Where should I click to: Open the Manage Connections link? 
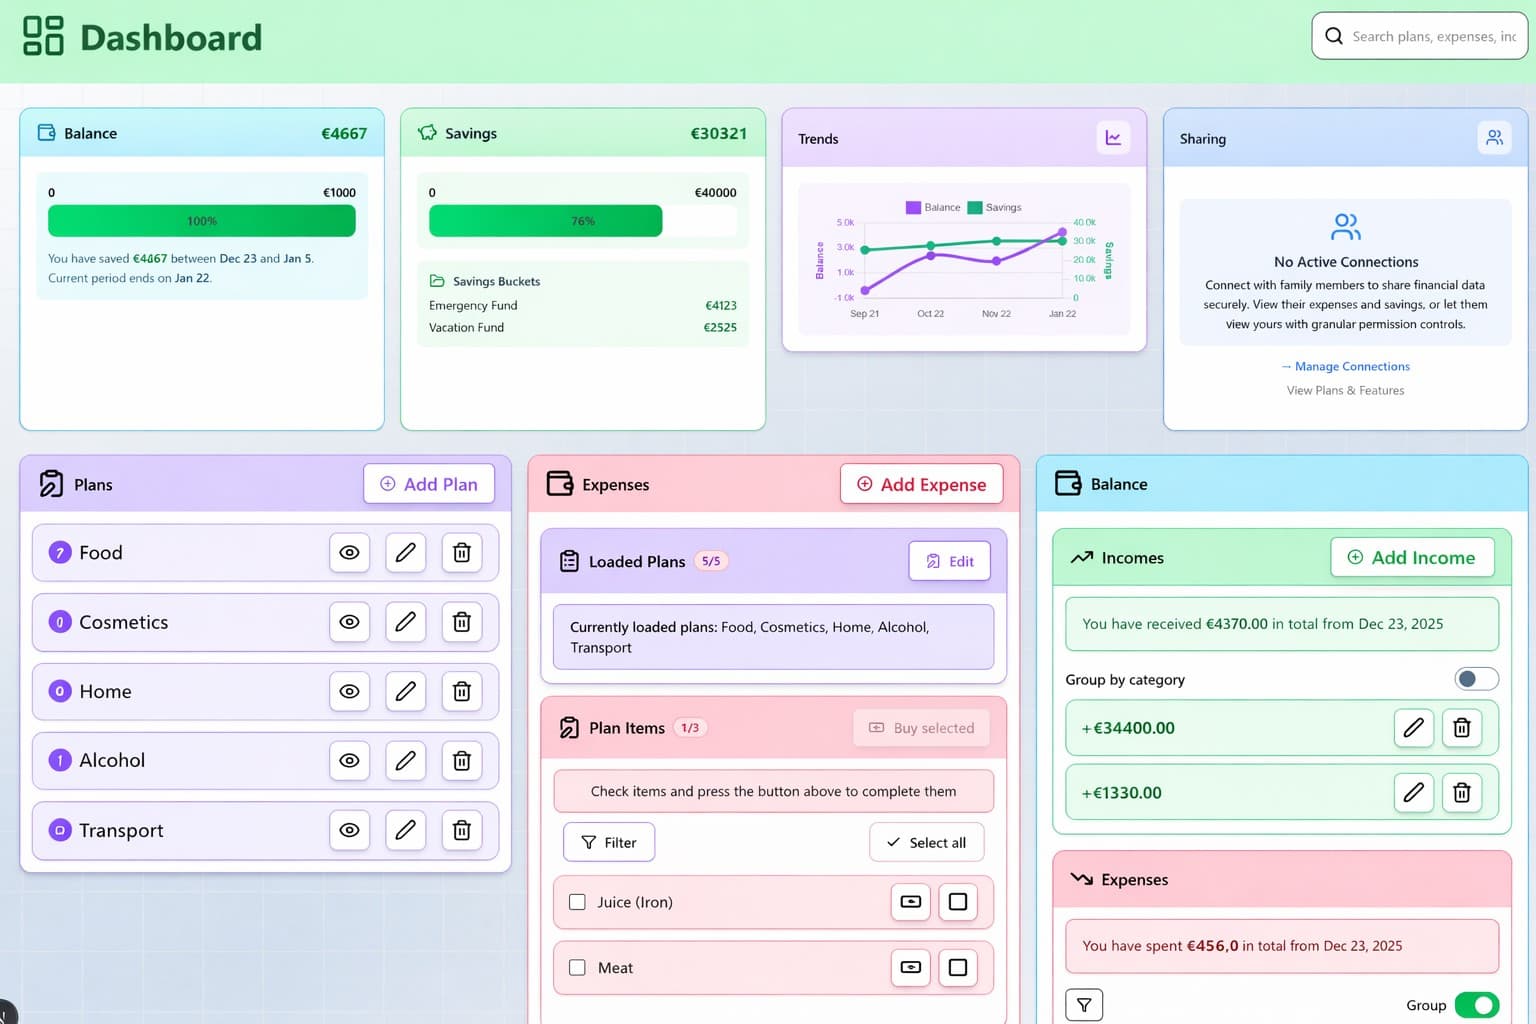point(1346,366)
